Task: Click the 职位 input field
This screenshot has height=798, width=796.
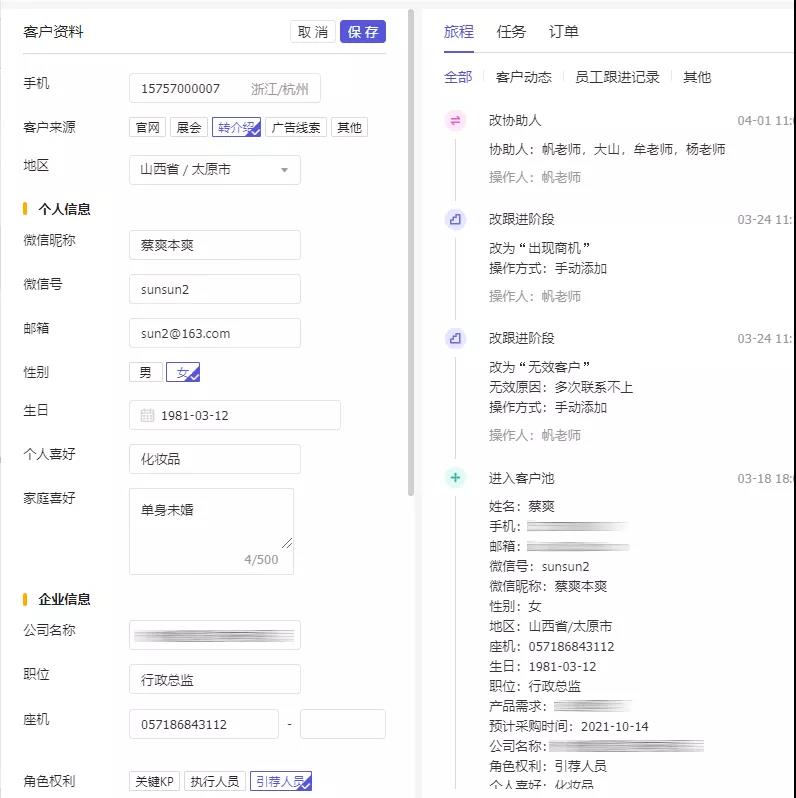Action: 215,679
